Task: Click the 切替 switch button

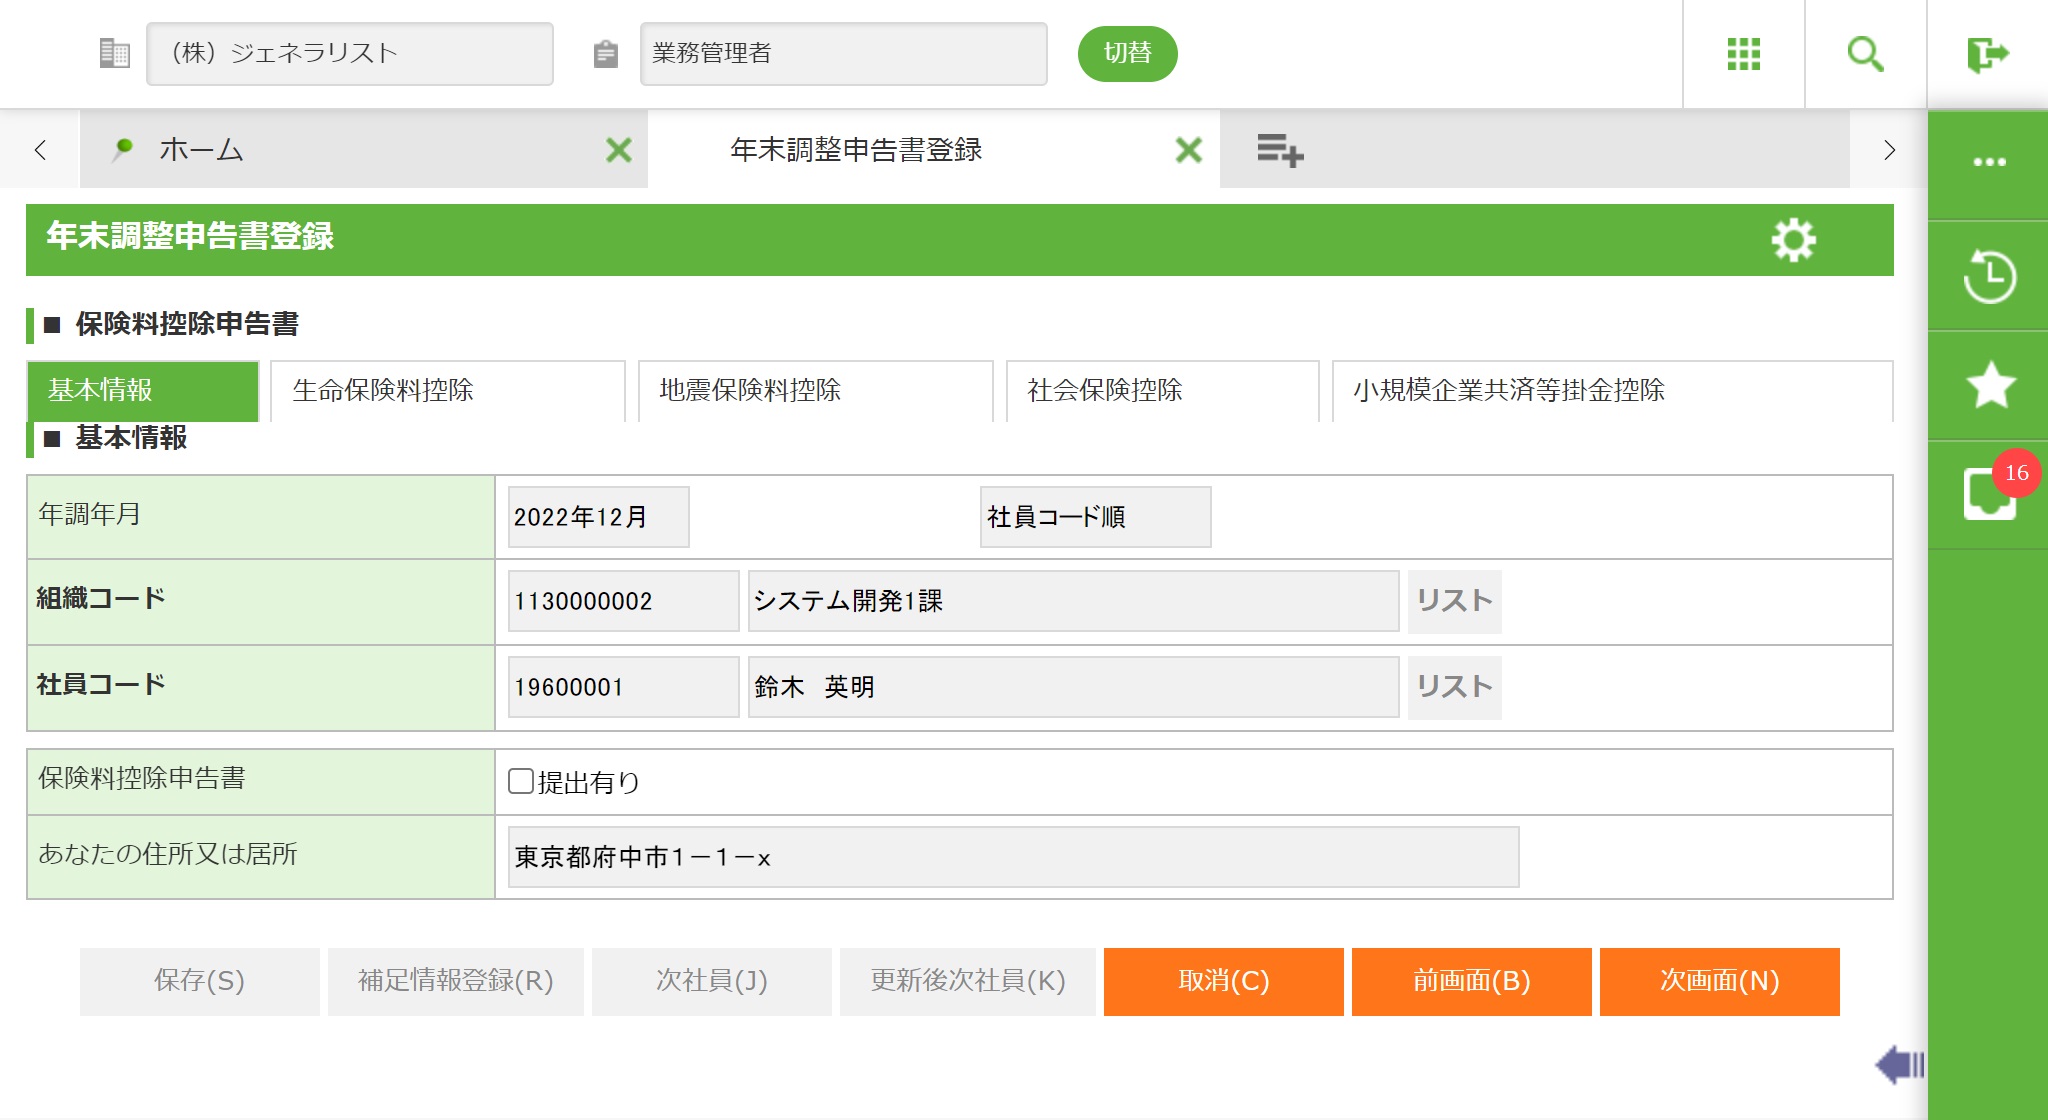Action: click(x=1127, y=54)
